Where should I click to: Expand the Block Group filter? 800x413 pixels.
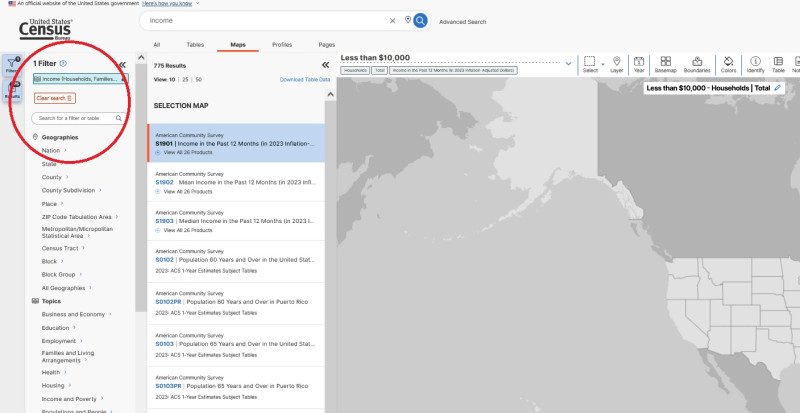(x=81, y=274)
